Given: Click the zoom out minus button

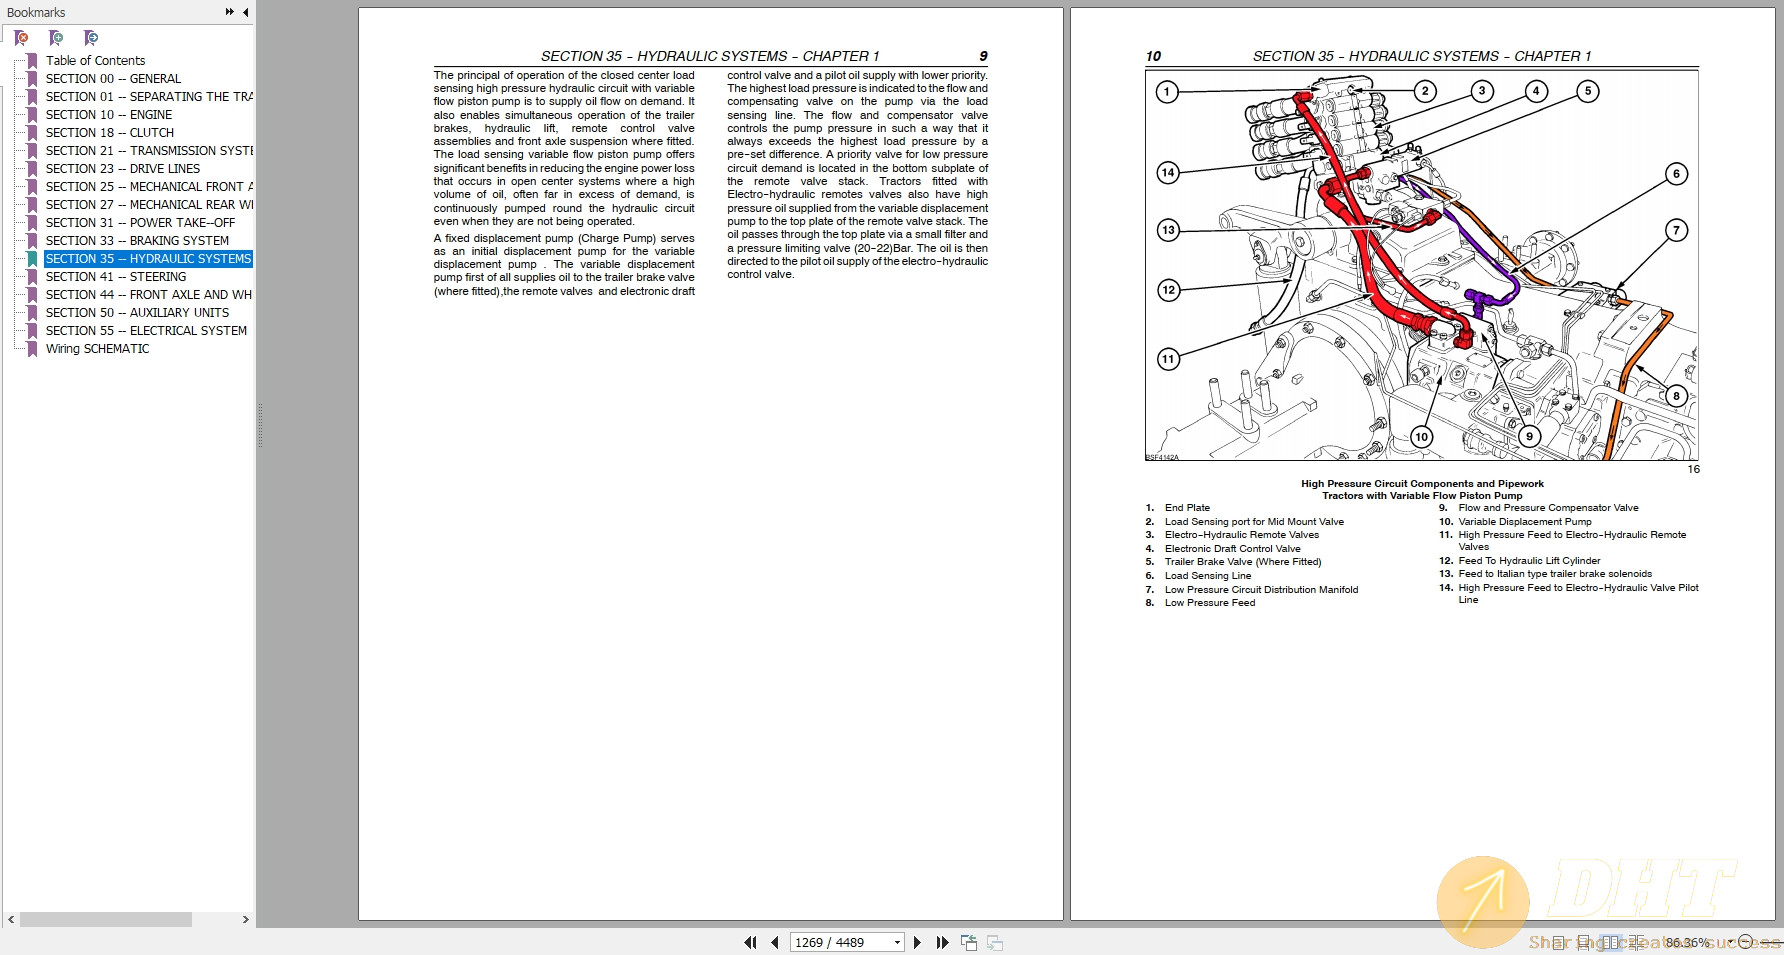Looking at the screenshot, I should tap(1746, 942).
